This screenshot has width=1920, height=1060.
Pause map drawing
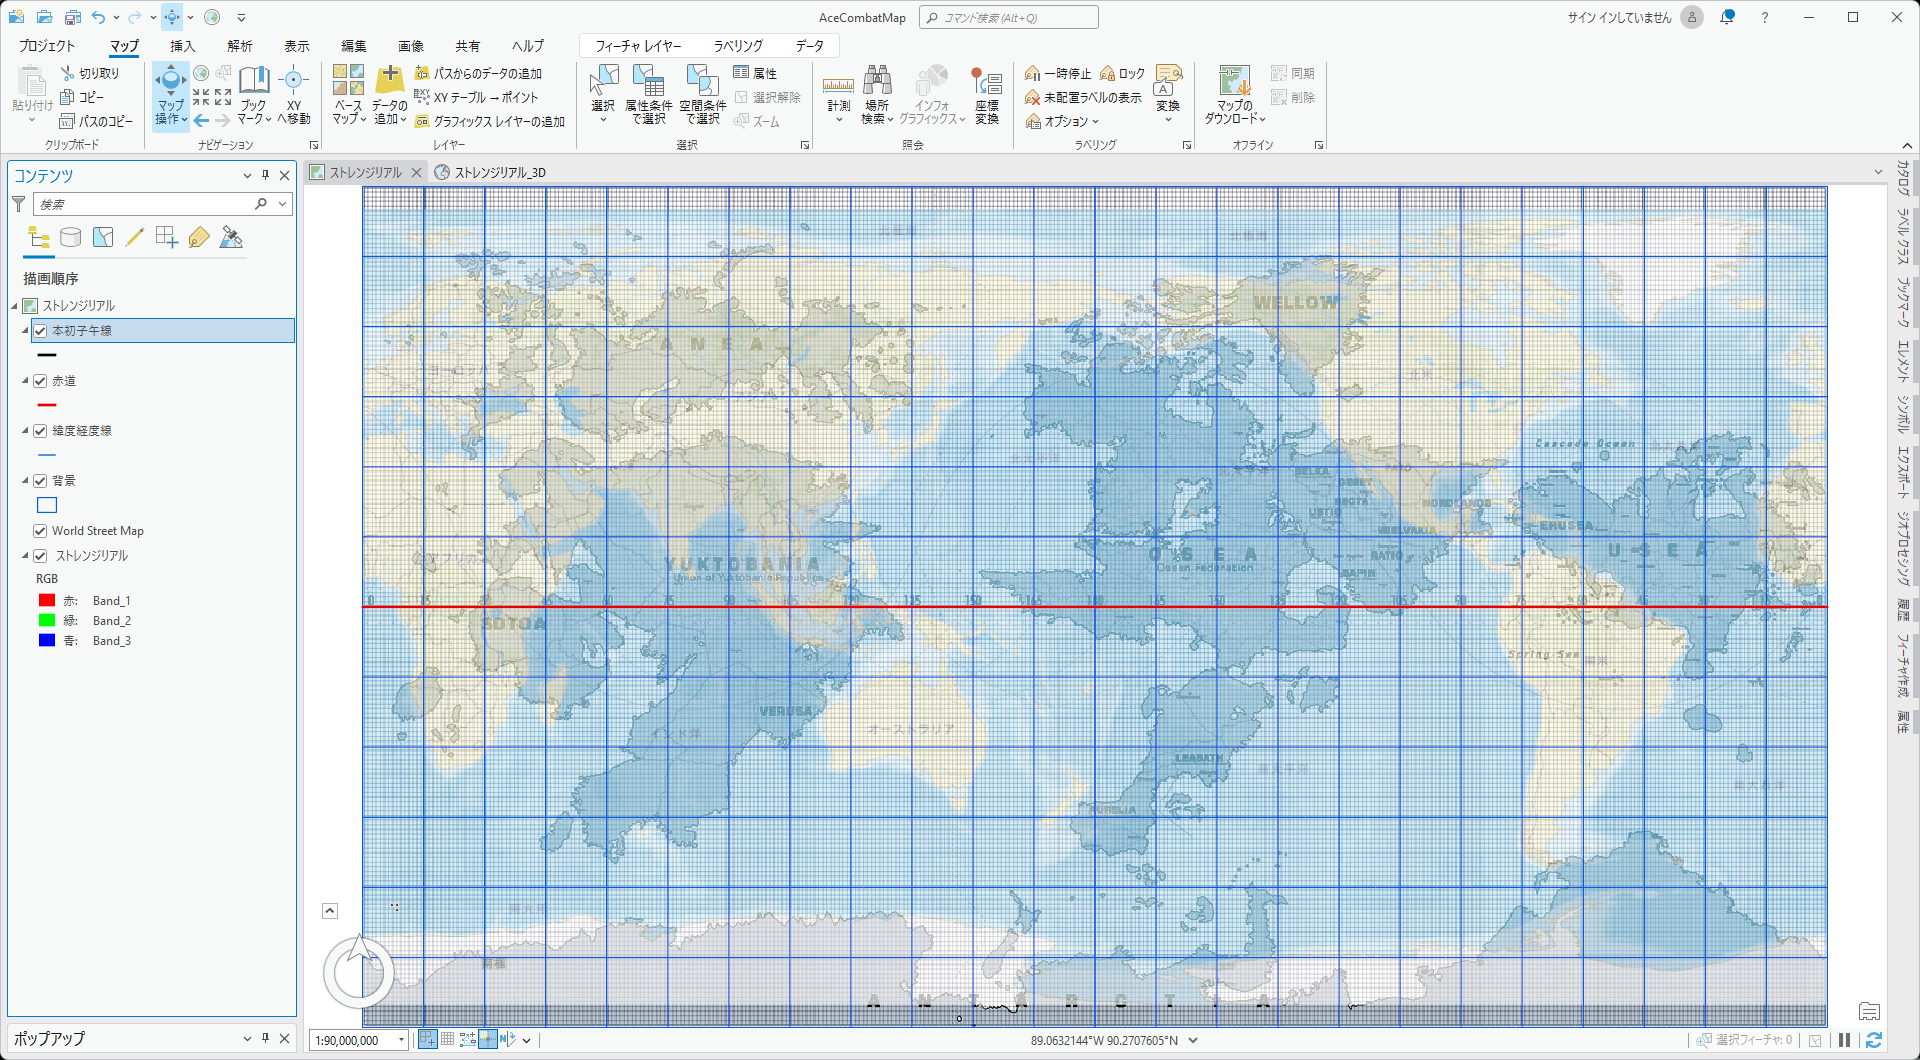tap(1845, 1040)
